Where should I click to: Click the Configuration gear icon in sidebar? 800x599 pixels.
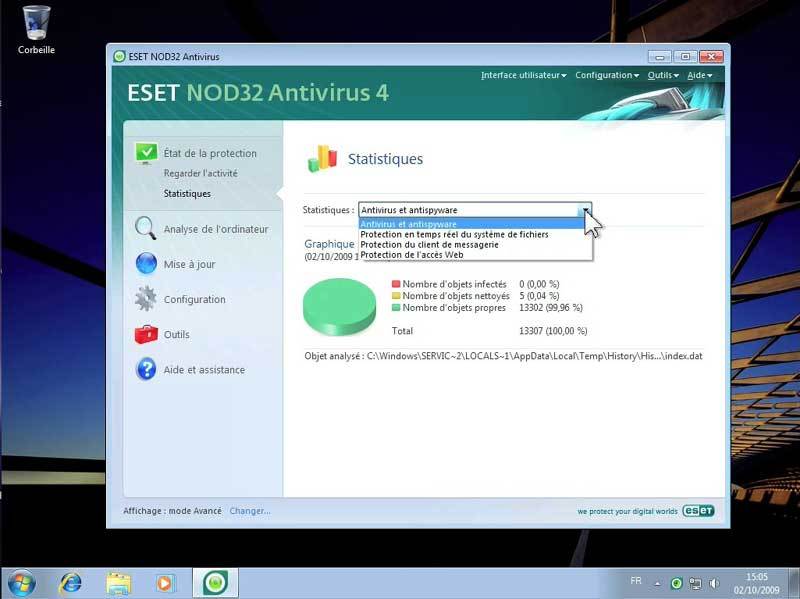coord(146,299)
